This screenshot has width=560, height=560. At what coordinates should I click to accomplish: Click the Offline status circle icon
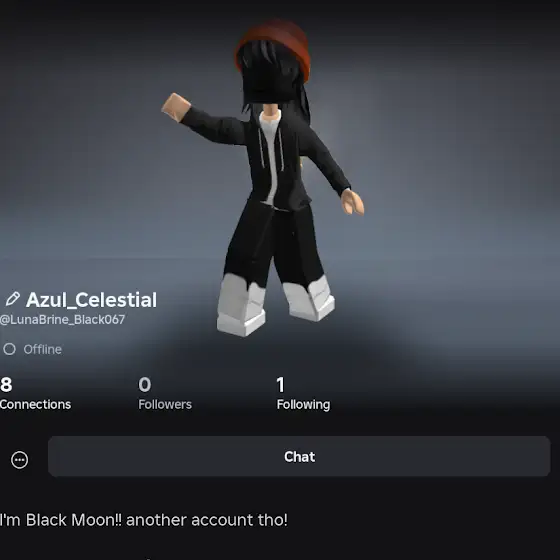pos(10,349)
